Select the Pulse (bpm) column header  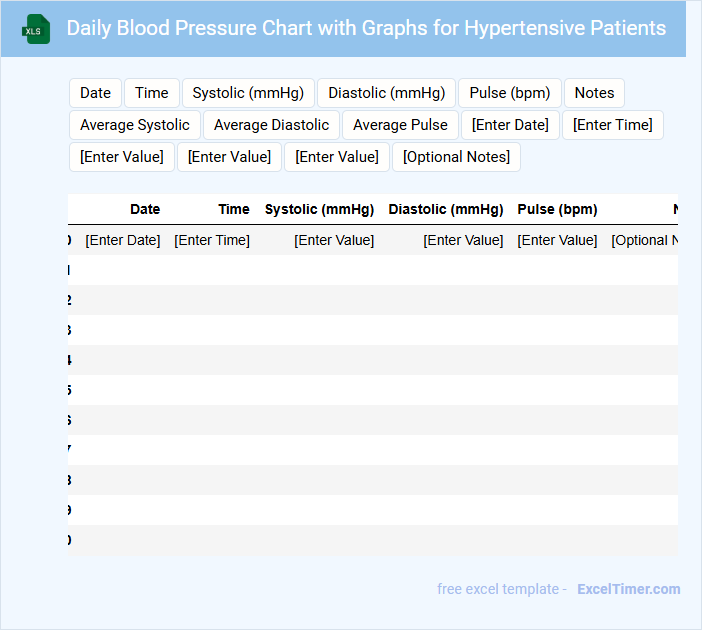[x=557, y=210]
